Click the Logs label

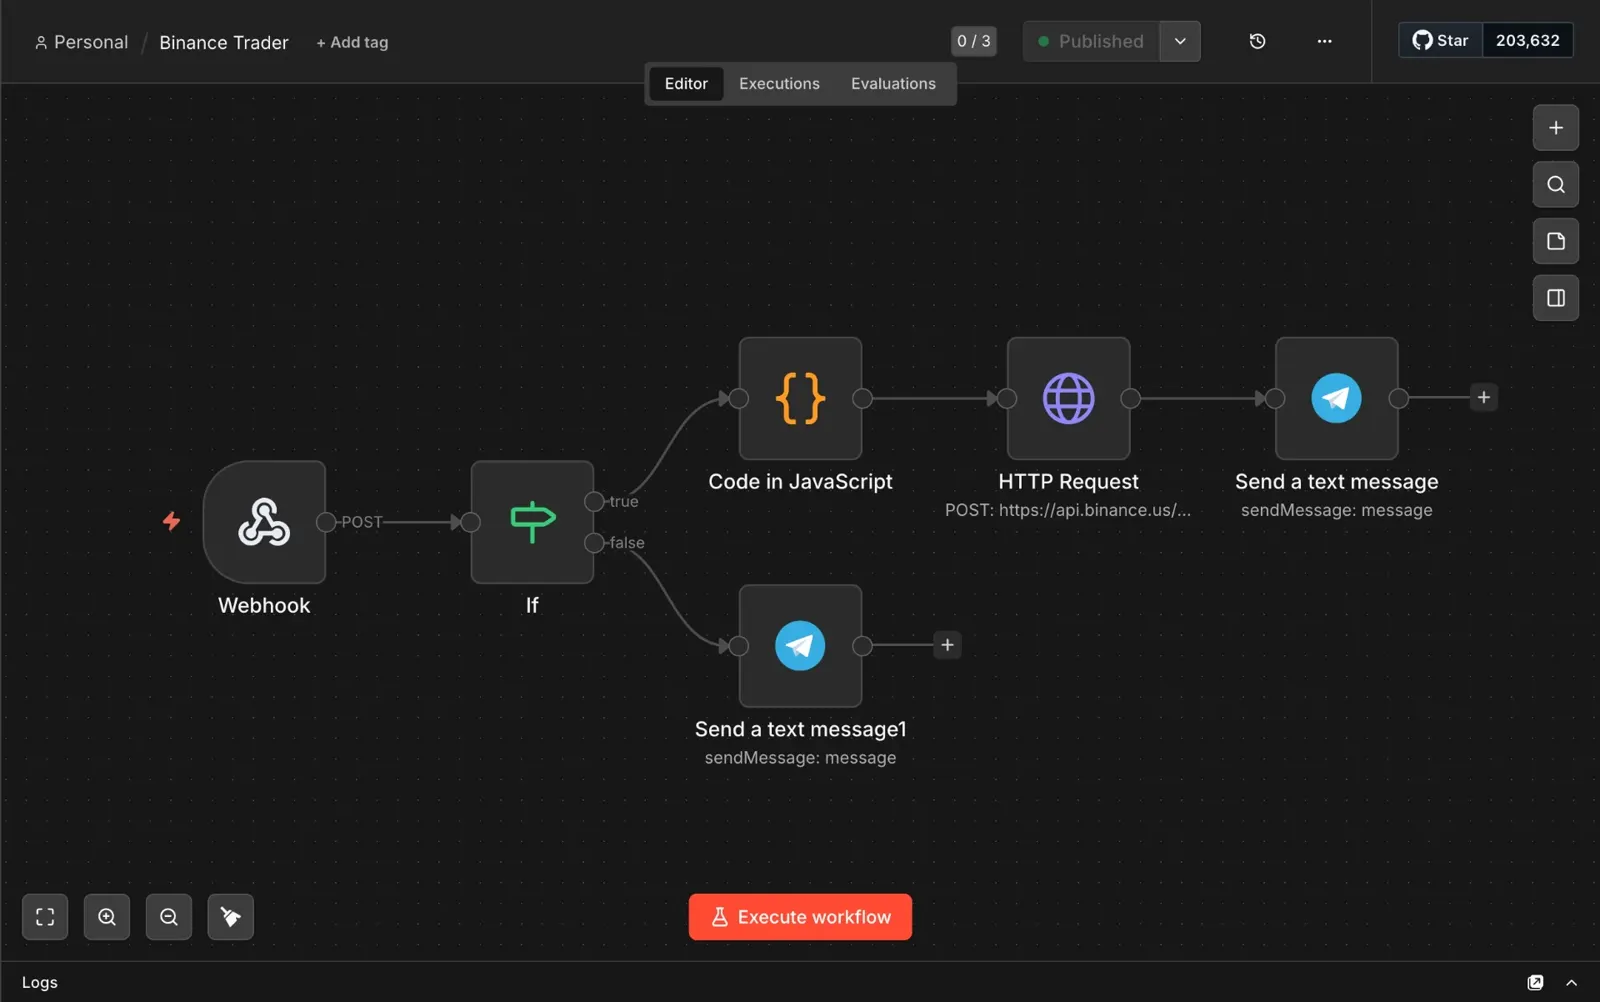click(40, 982)
